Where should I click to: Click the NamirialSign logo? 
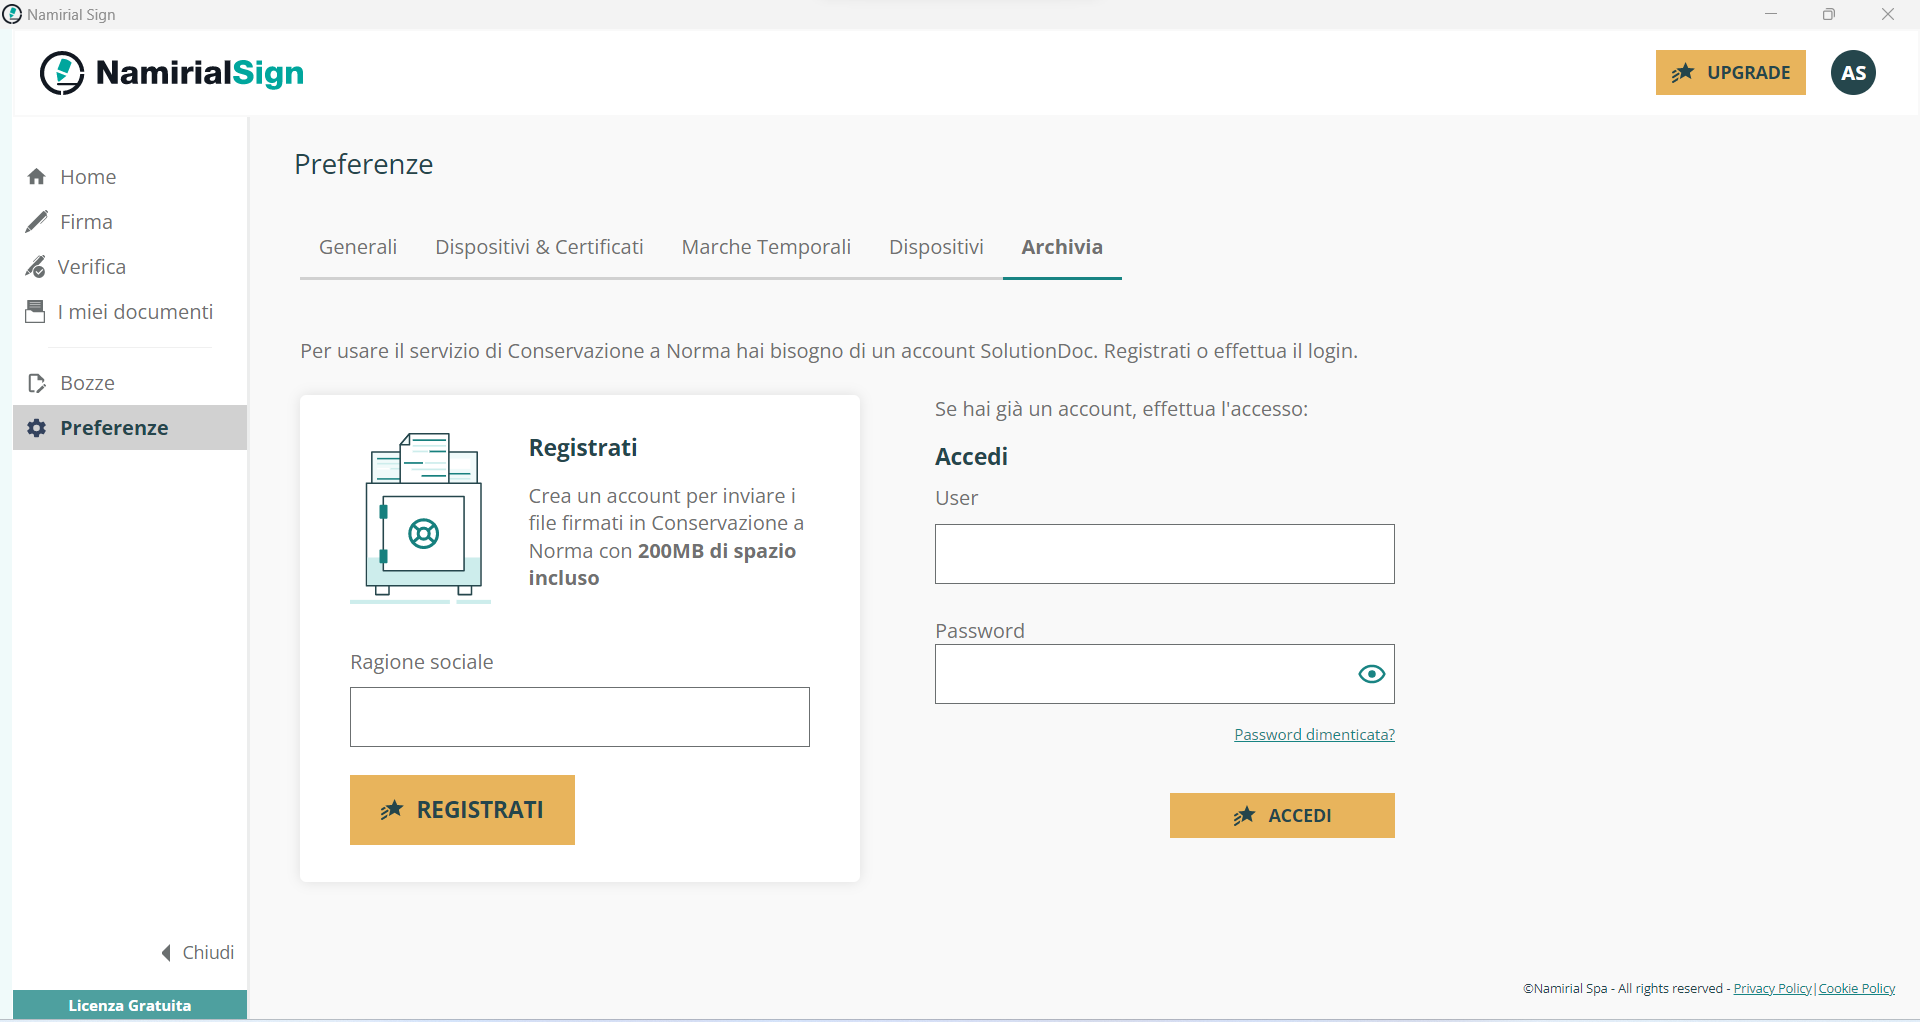[x=171, y=72]
